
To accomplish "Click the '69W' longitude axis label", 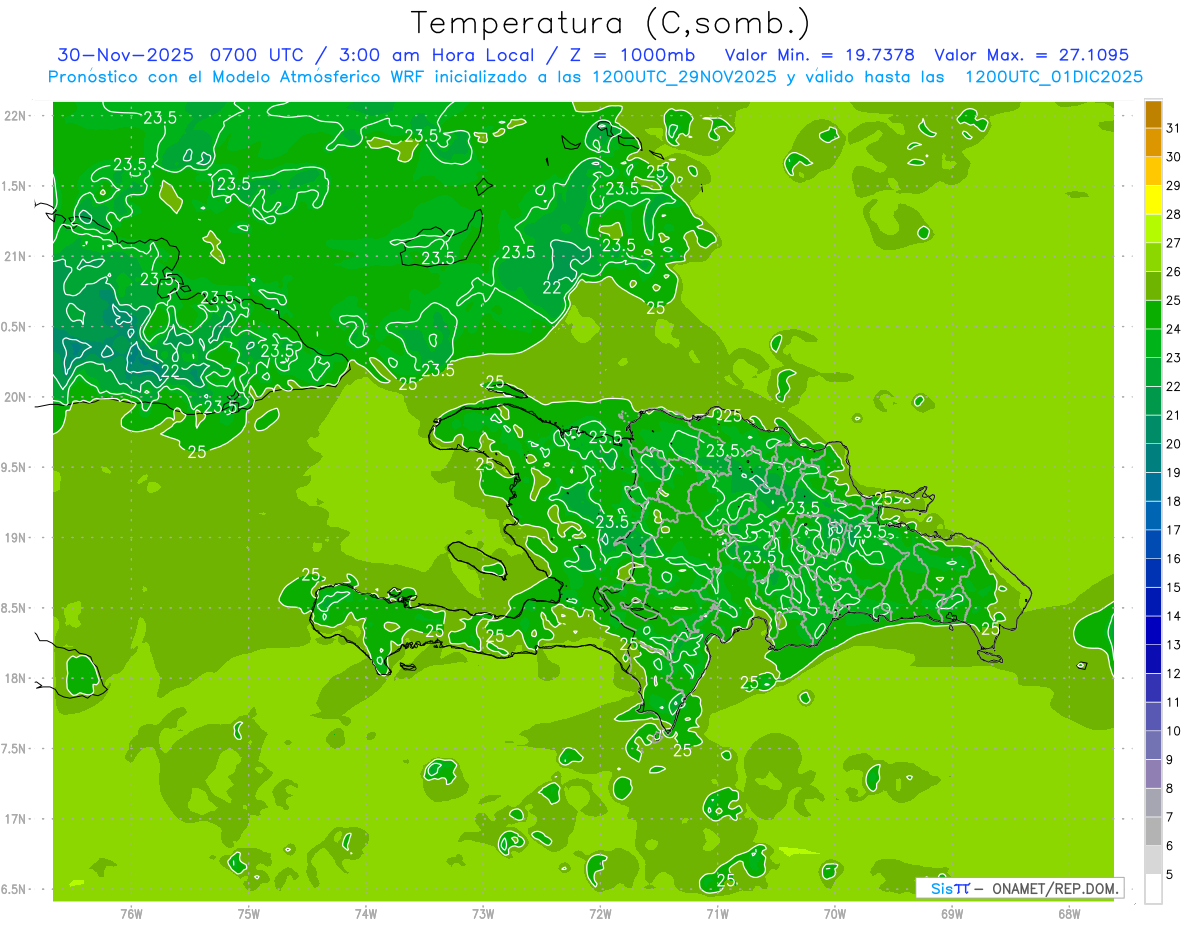I will point(952,913).
